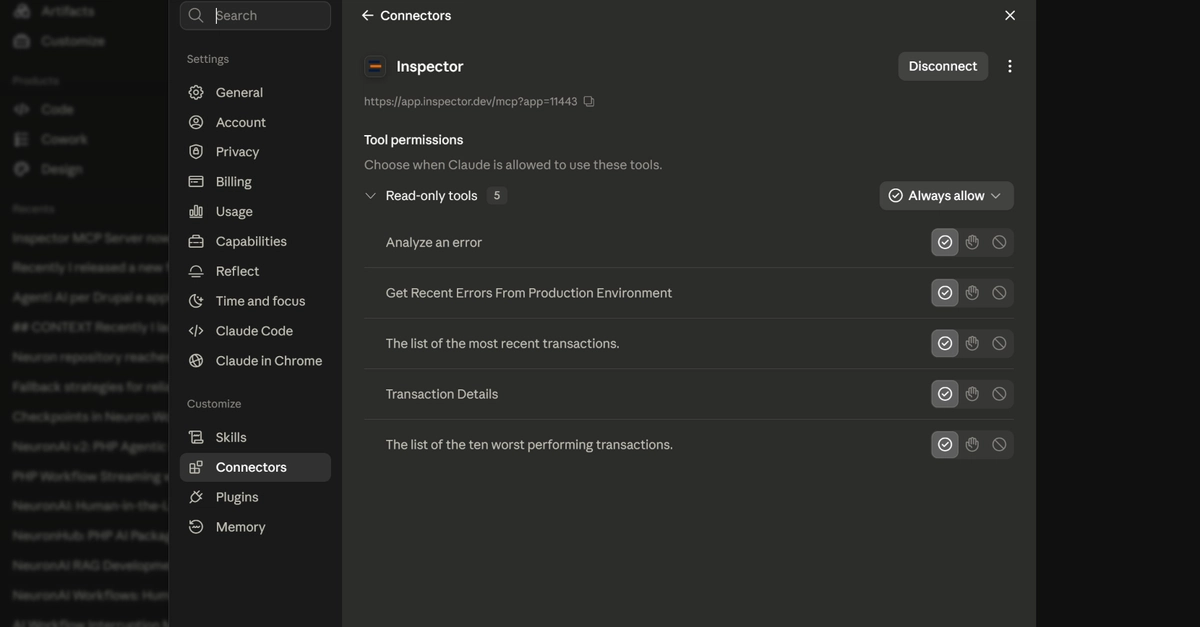The image size is (1200, 627).
Task: Click the Memory history icon
Action: pos(196,527)
